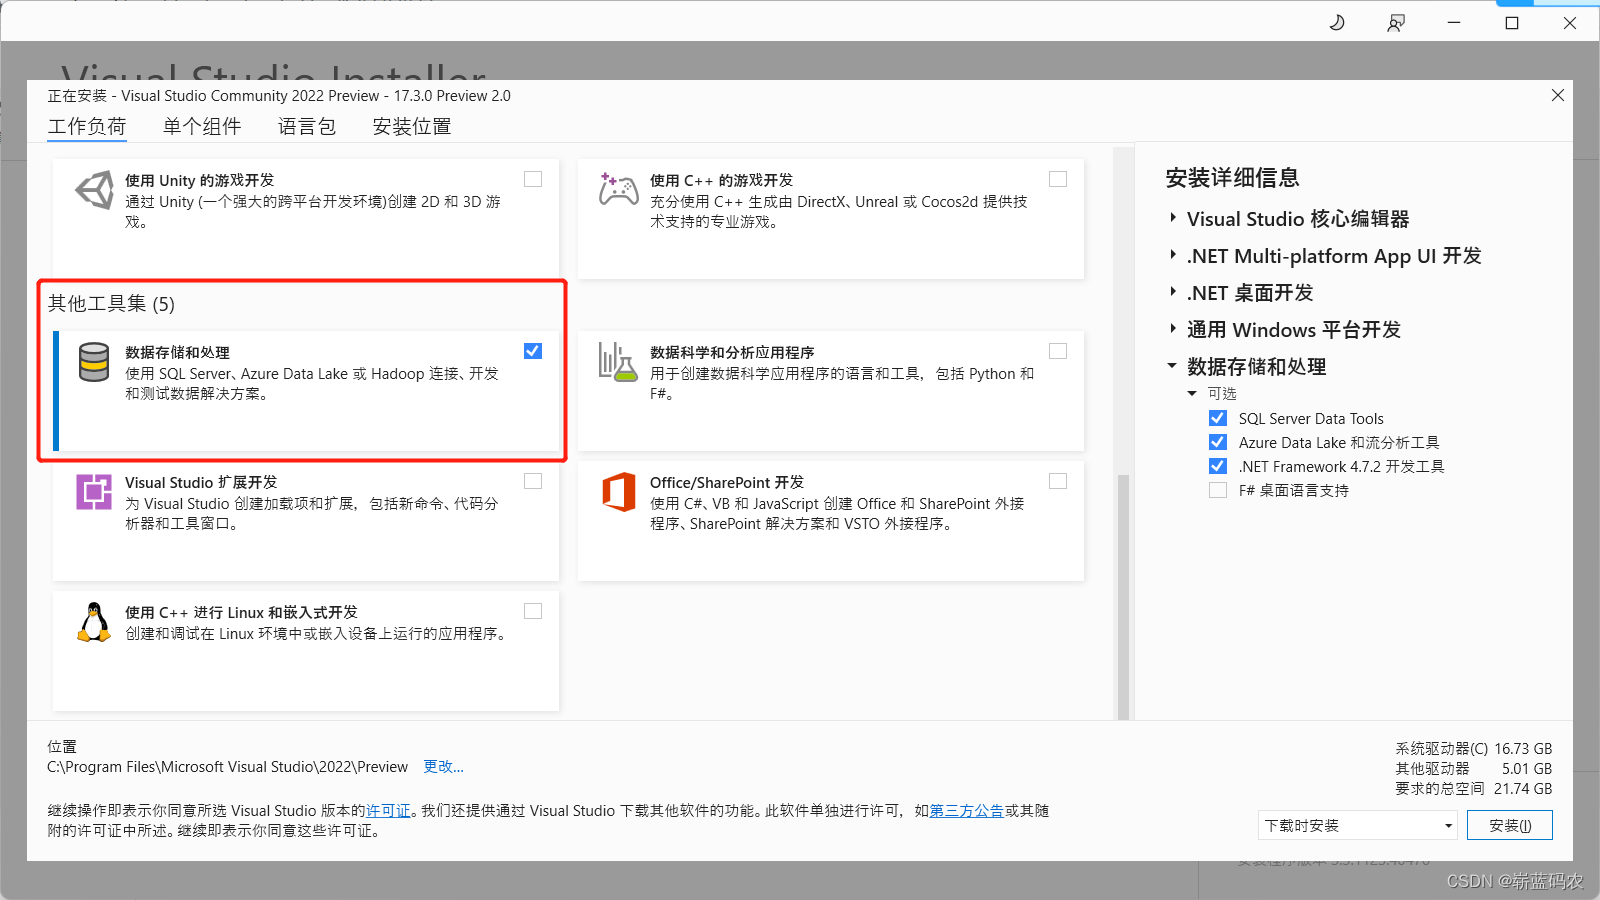Screen dimensions: 1600x900
Task: Open the install-while-downloading dropdown
Action: click(x=1358, y=825)
